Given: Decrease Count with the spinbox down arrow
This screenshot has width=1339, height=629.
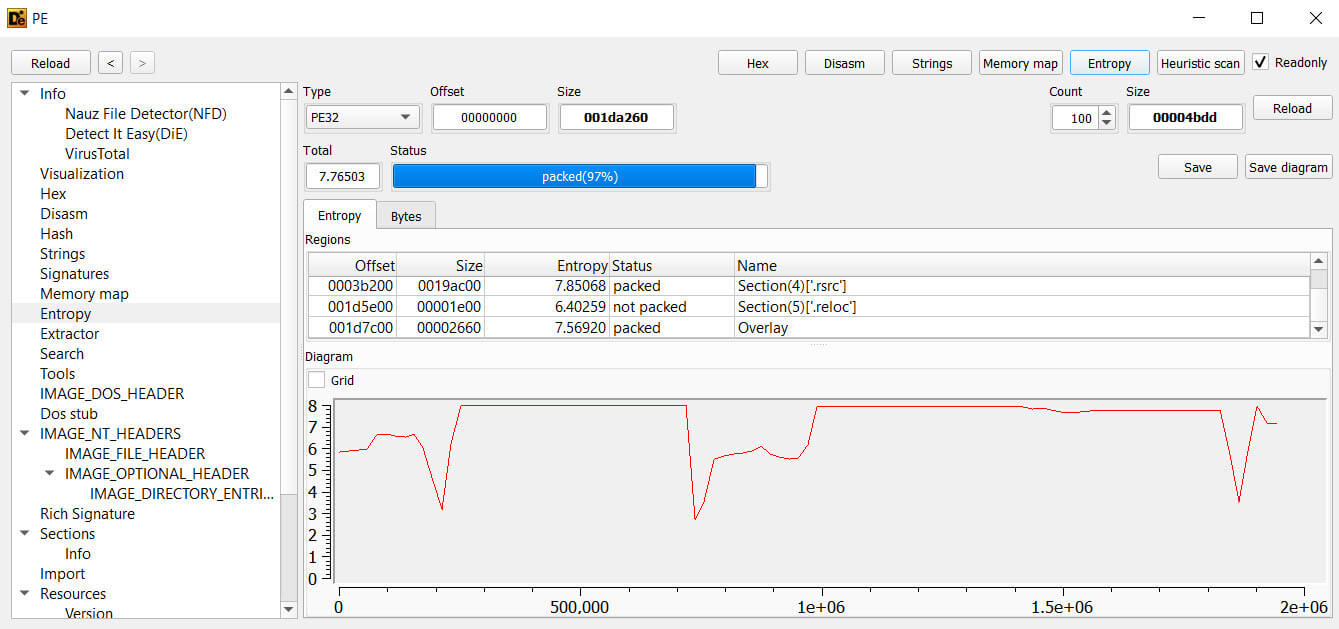Looking at the screenshot, I should (x=1106, y=124).
